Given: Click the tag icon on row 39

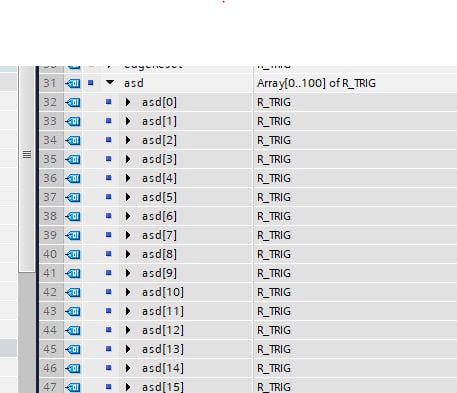Looking at the screenshot, I should click(73, 235).
